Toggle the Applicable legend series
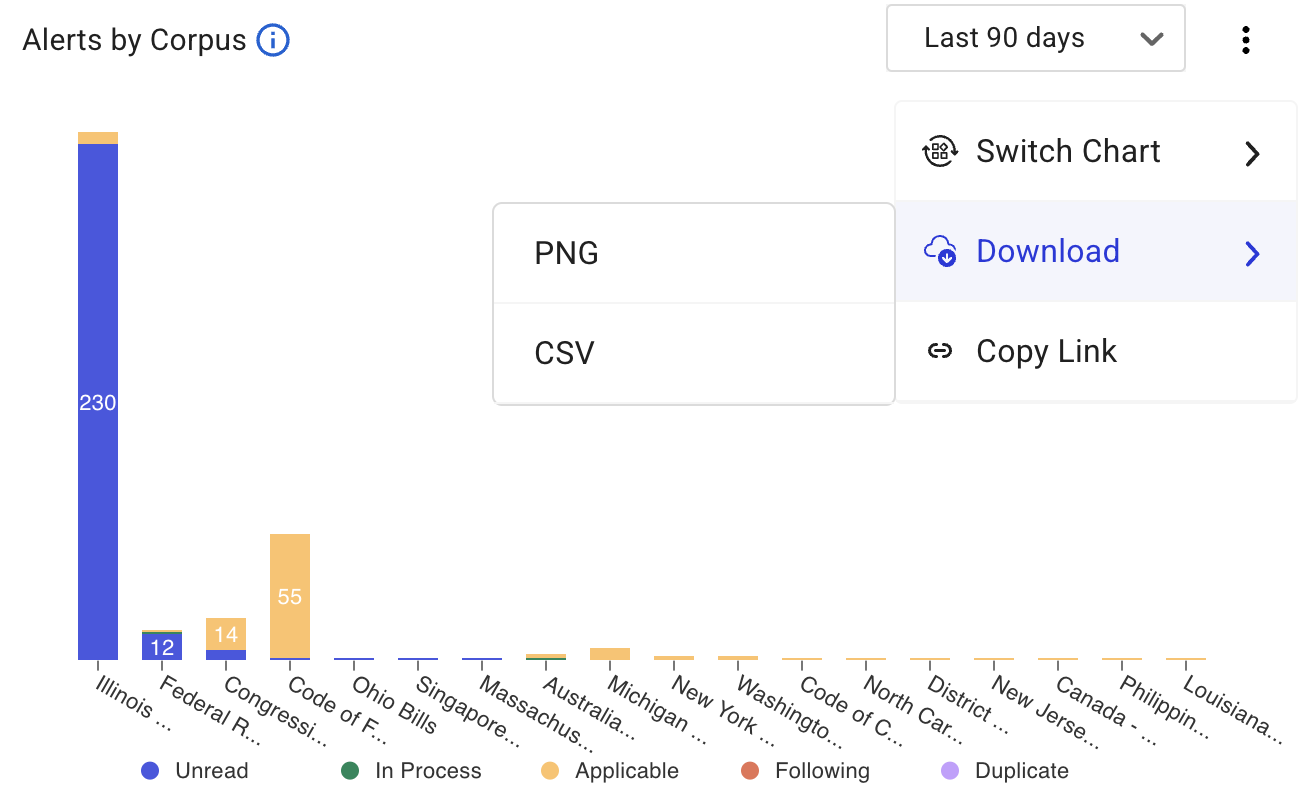Viewport: 1312px width, 802px height. click(x=609, y=771)
